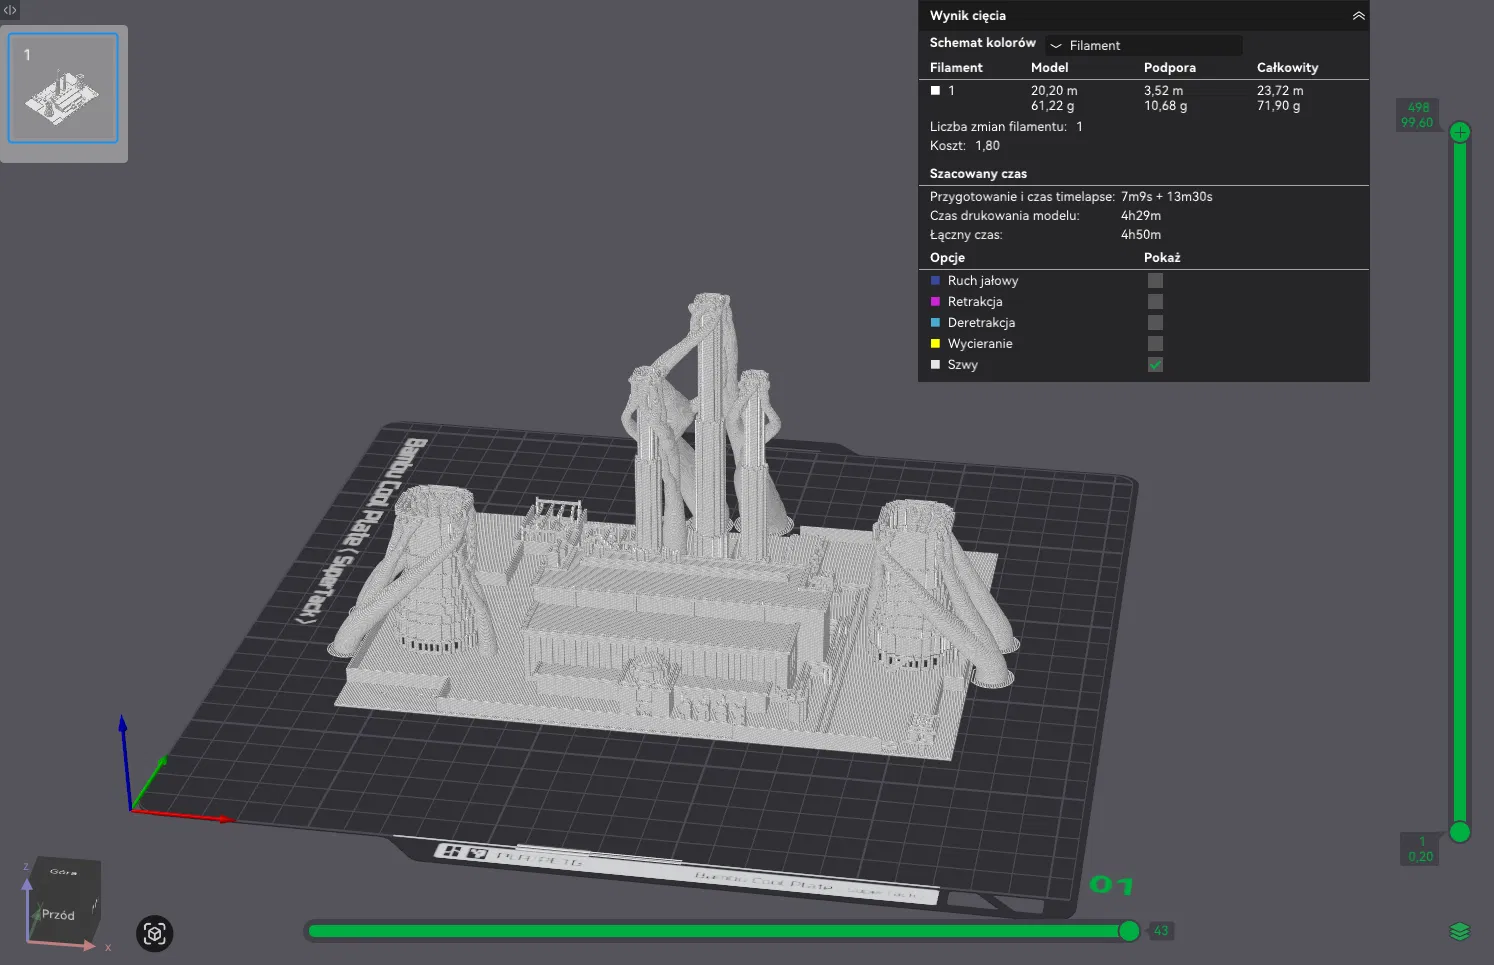Collapse the Wynik cięcia panel
Screen dimensions: 1494x965
[1358, 16]
